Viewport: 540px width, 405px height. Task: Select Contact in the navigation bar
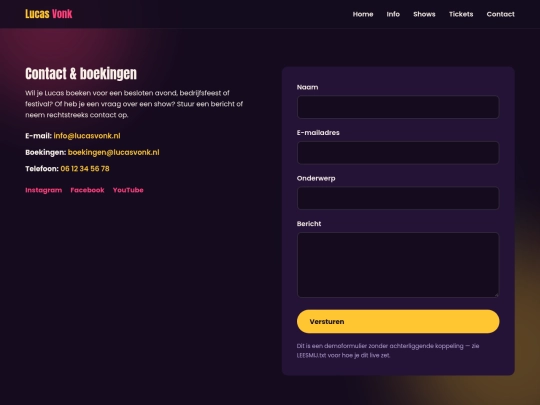500,14
